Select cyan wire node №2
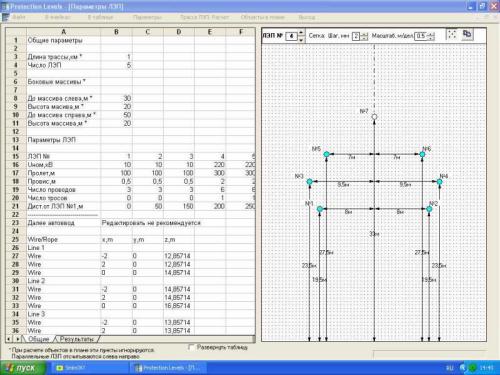This screenshot has height=375, width=500. coord(429,209)
